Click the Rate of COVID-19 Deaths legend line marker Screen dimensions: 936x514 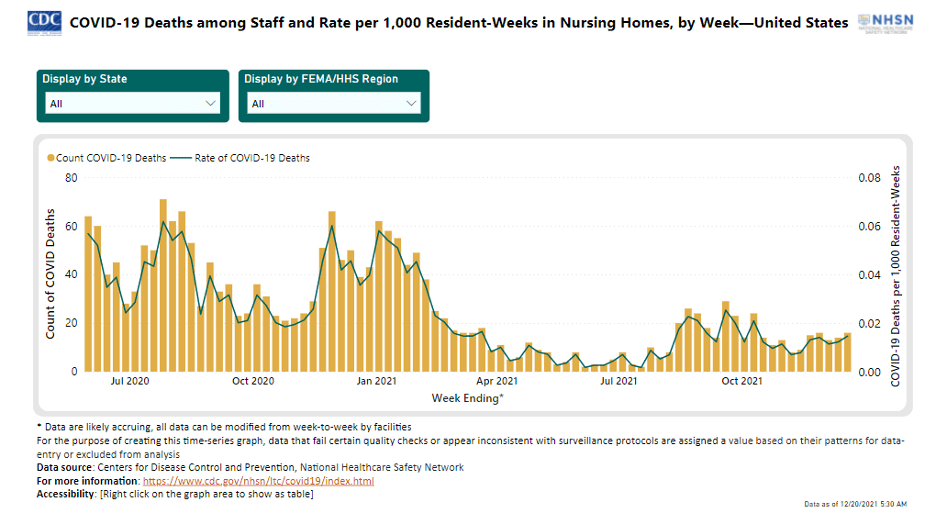tap(180, 158)
